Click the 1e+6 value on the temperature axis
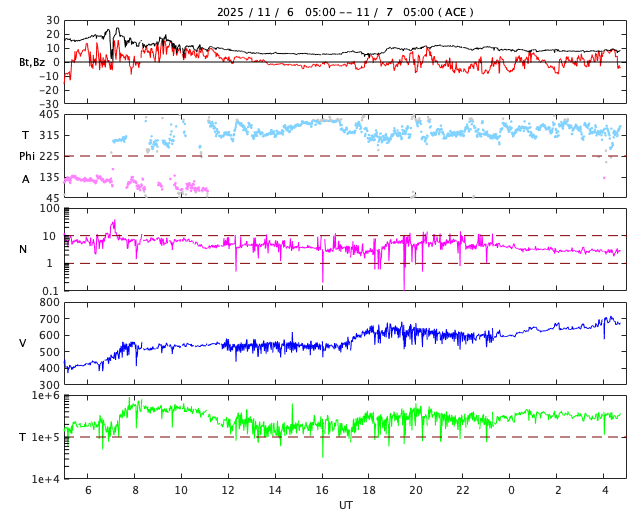 (44, 396)
